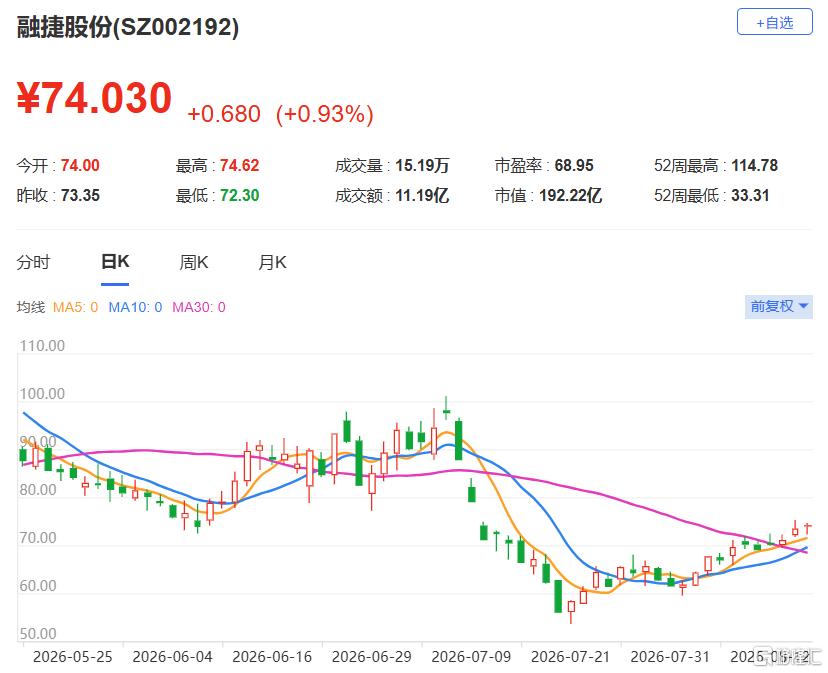
Task: Click the stock title 融捷股份(SZ002192)
Action: point(128,27)
